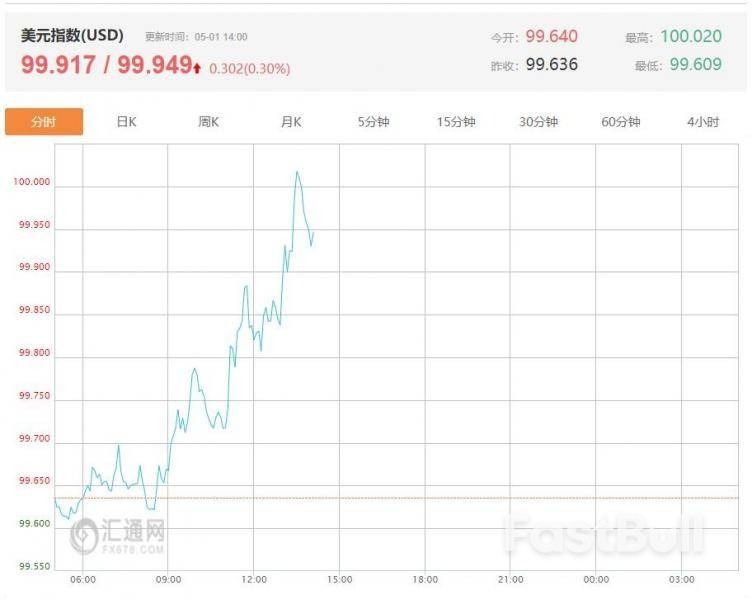752x600 pixels.
Task: Click the 美元指数(USD) title
Action: click(x=72, y=35)
